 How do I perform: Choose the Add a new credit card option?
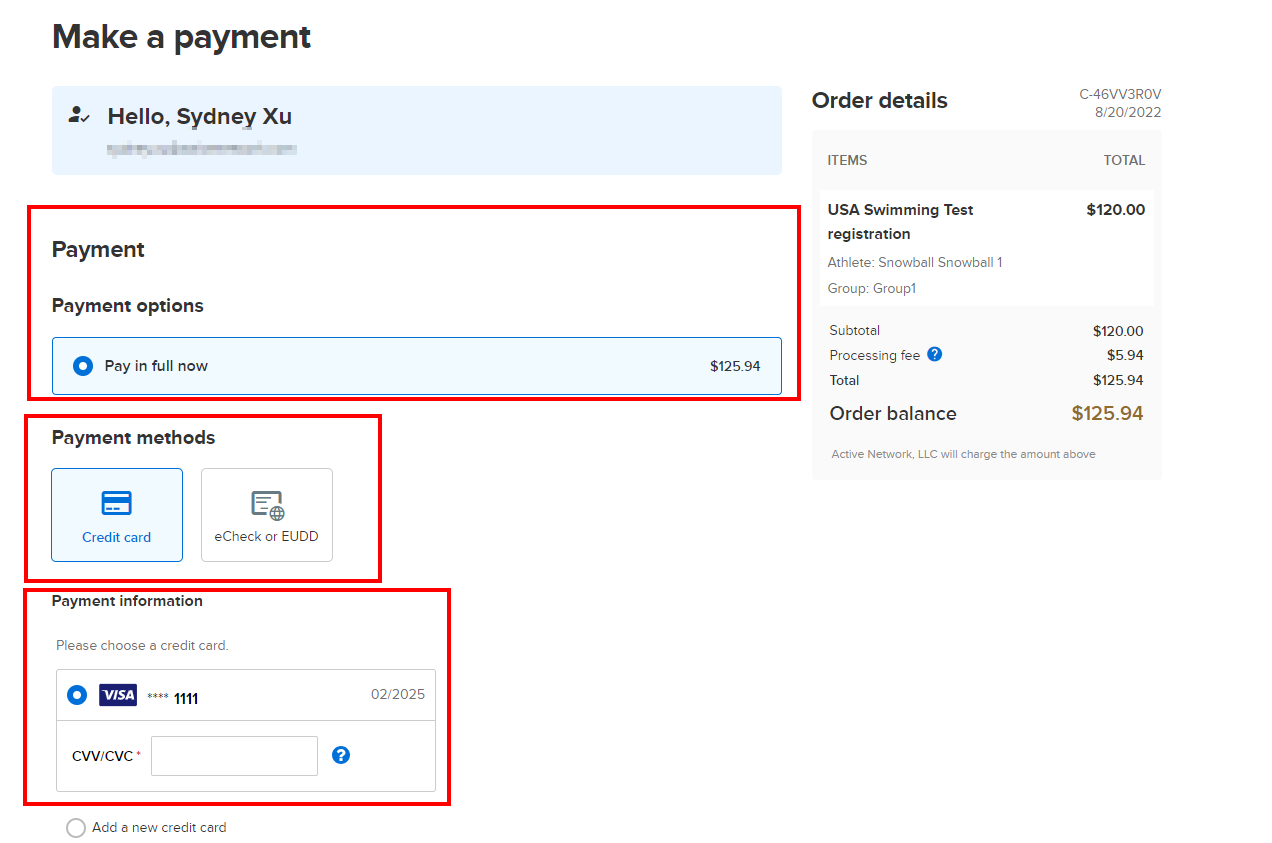[x=76, y=828]
